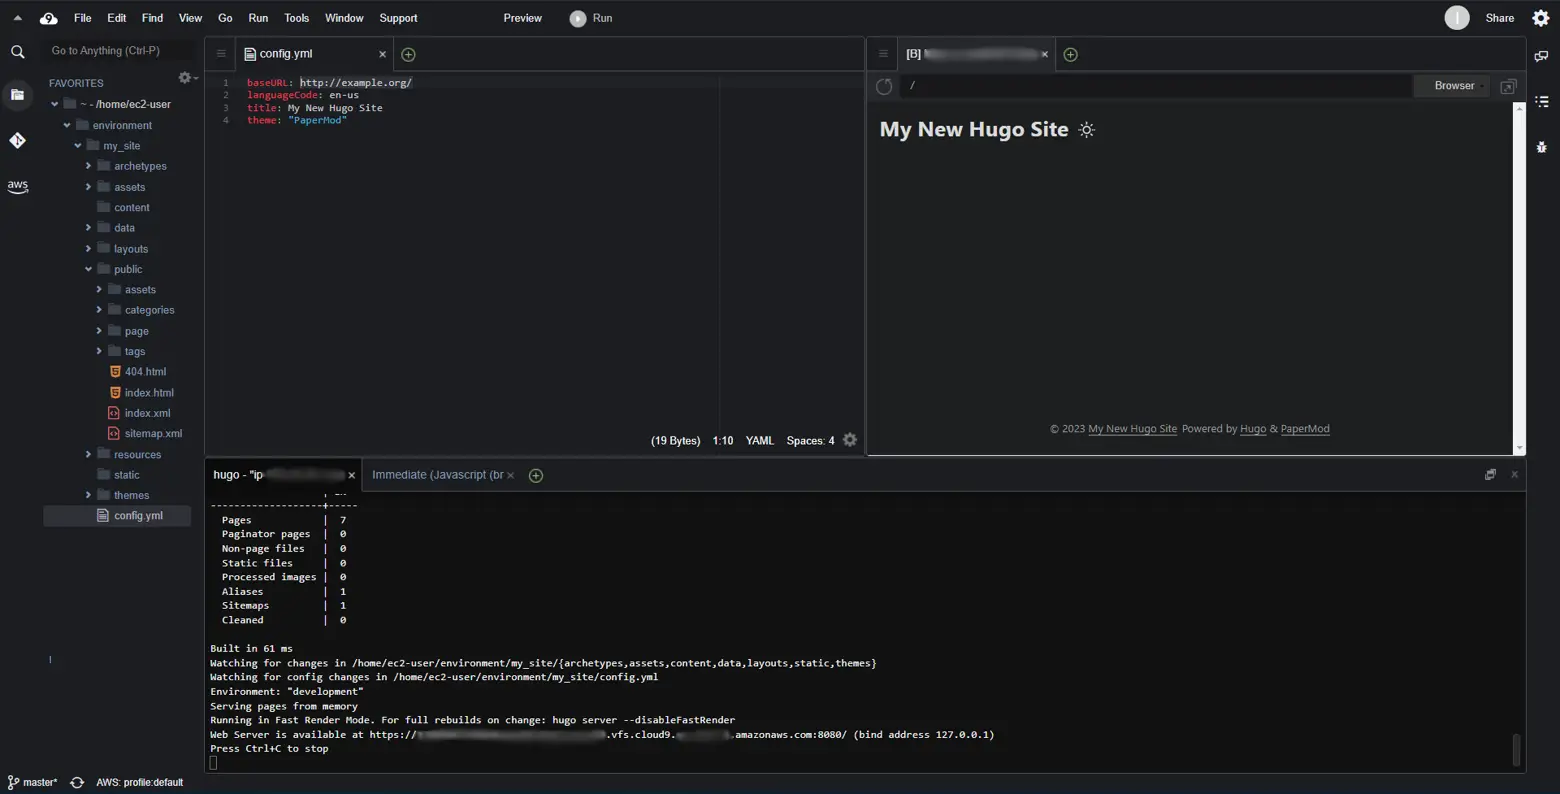
Task: Expand the categories folder
Action: coord(99,310)
